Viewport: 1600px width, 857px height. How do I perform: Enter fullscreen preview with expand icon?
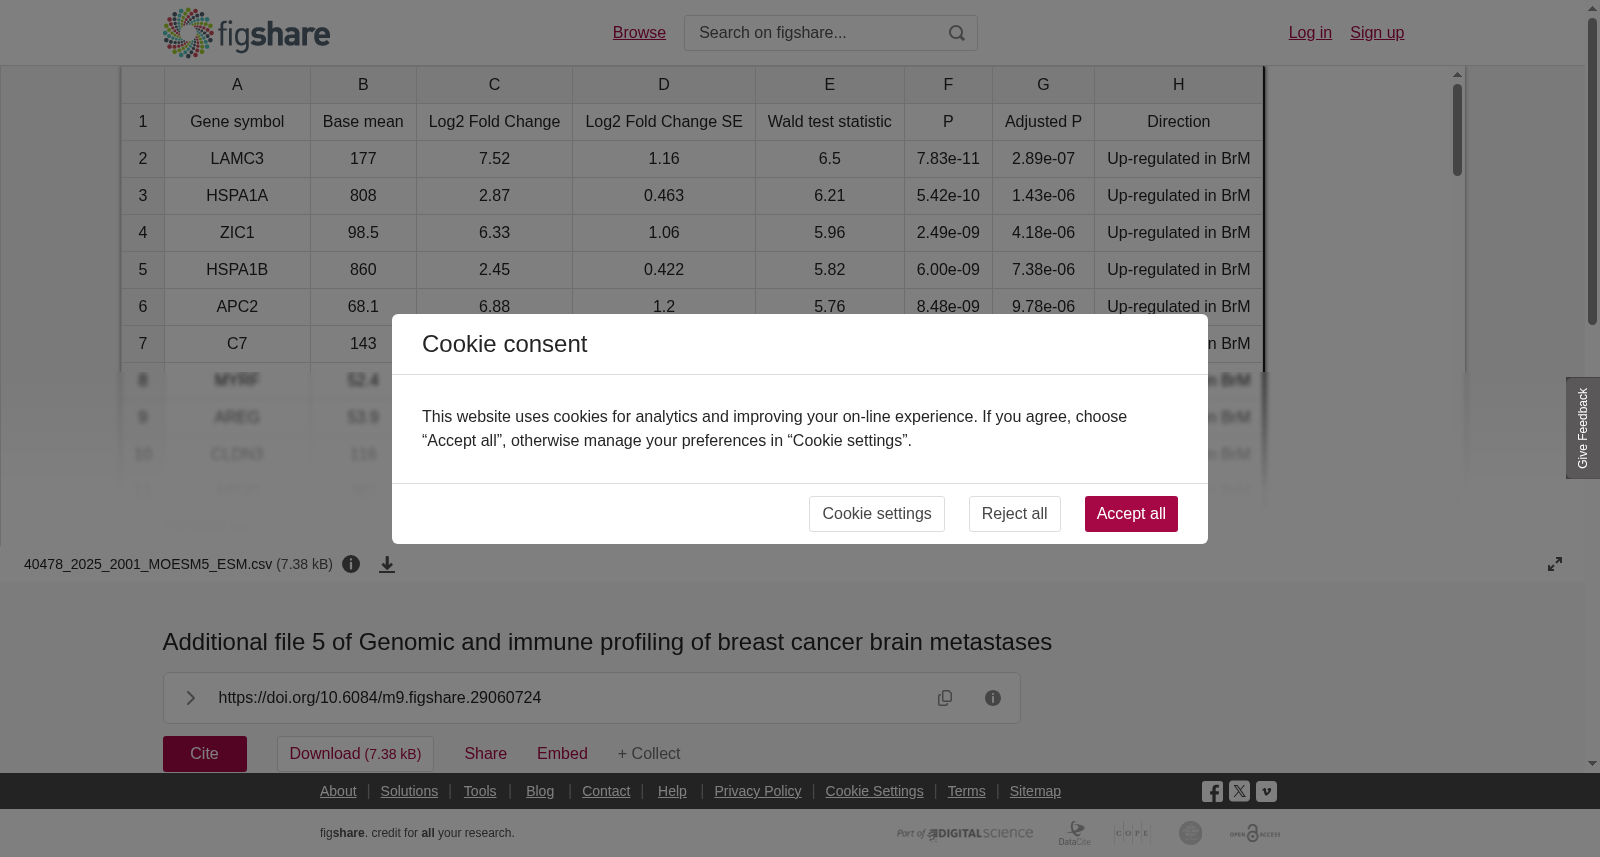coord(1555,564)
